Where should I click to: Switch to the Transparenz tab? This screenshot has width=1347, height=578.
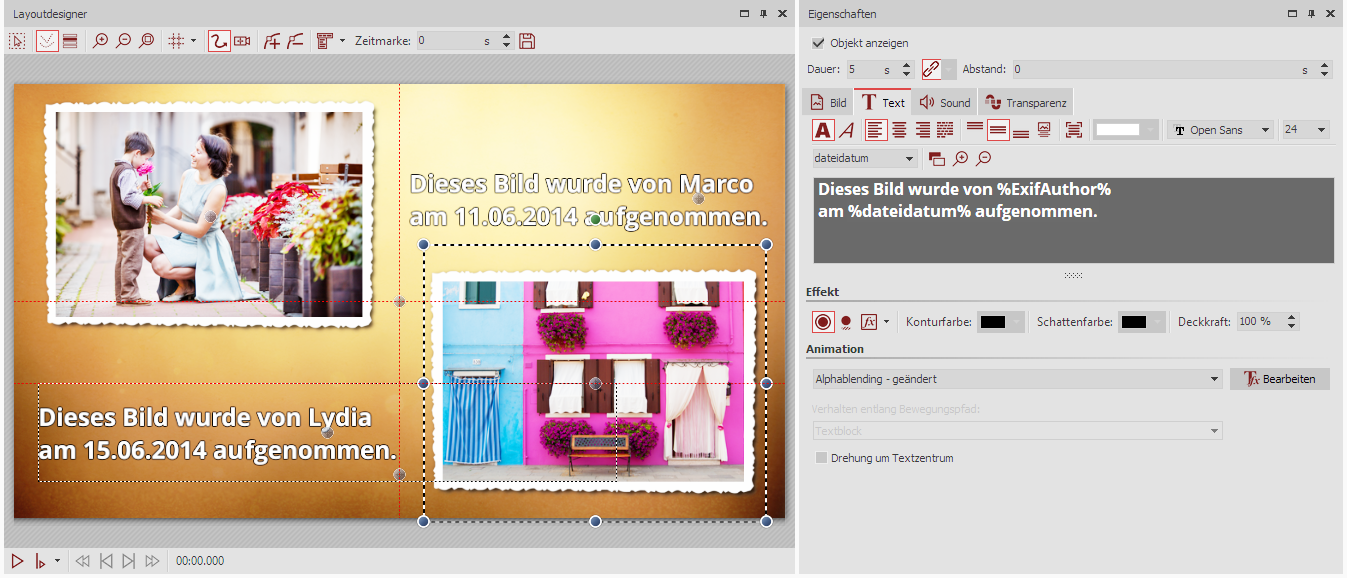(1026, 101)
